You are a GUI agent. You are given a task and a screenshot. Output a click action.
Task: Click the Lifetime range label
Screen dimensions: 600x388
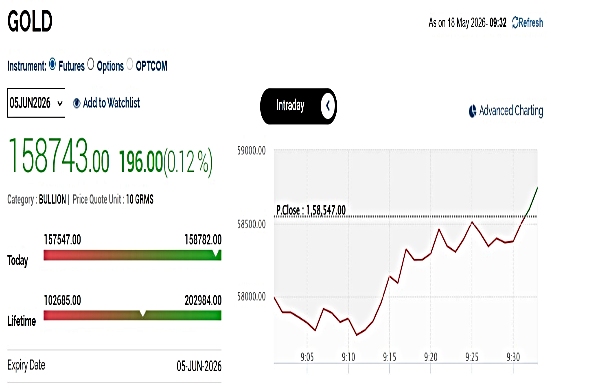click(22, 321)
